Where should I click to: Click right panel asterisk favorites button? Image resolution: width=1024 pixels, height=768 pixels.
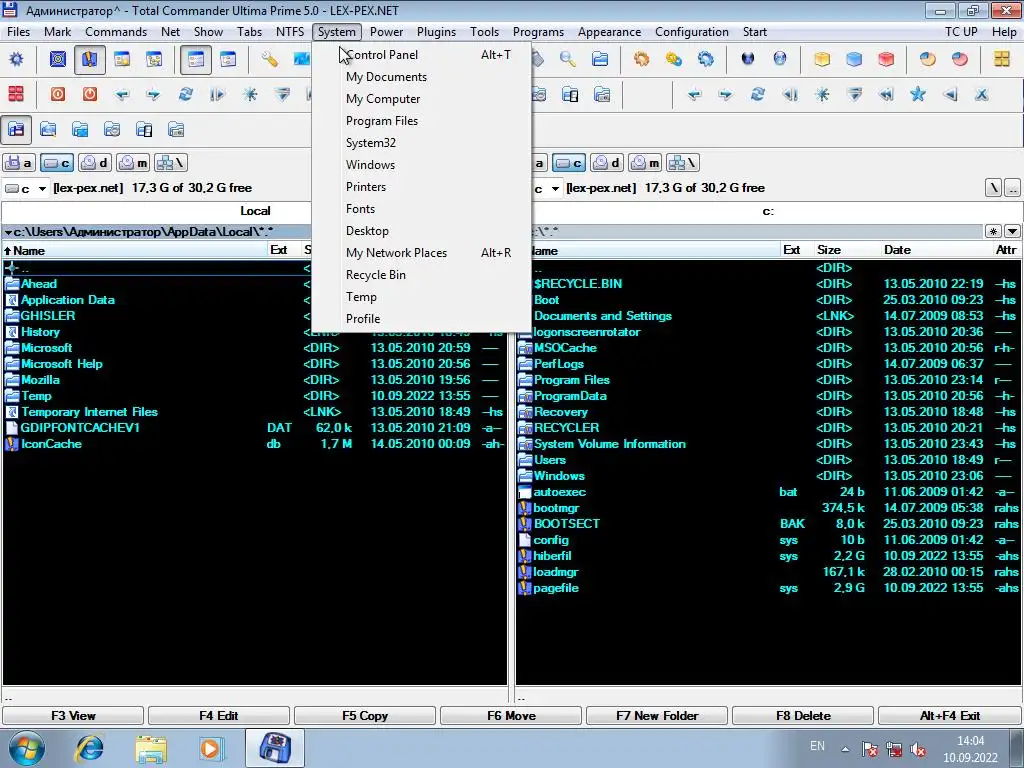point(993,231)
